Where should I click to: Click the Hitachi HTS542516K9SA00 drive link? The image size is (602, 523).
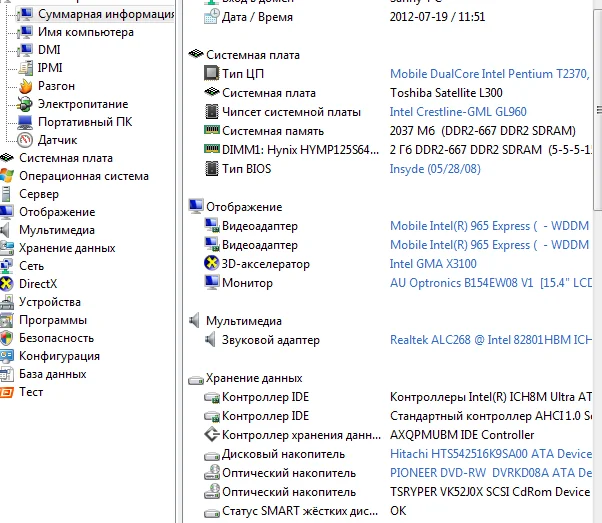(x=491, y=454)
